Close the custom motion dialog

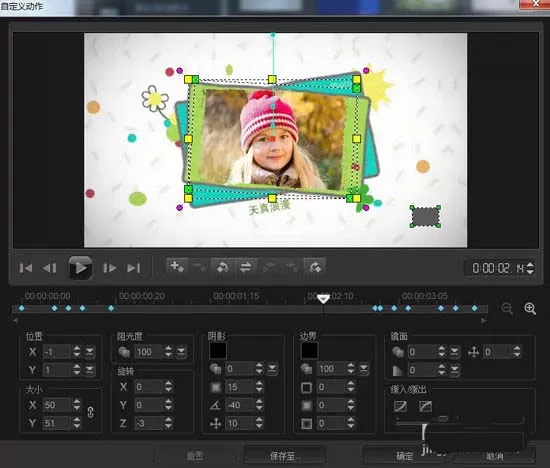pos(535,4)
